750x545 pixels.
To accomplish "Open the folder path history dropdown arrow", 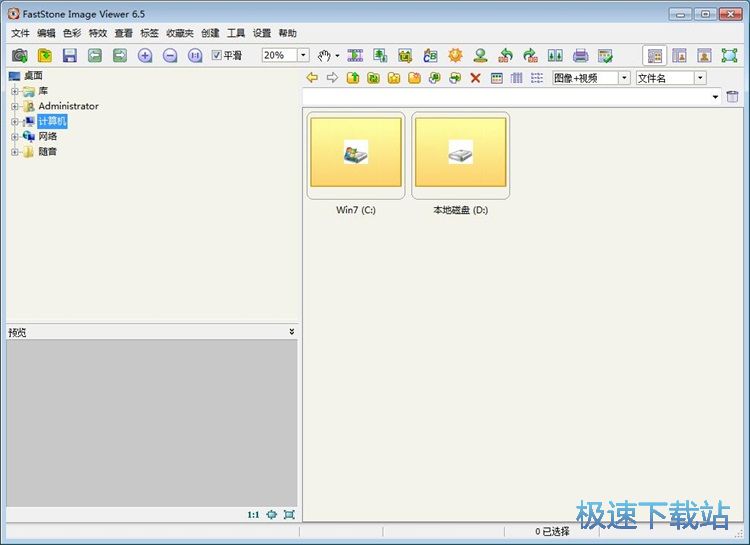I will coord(715,97).
